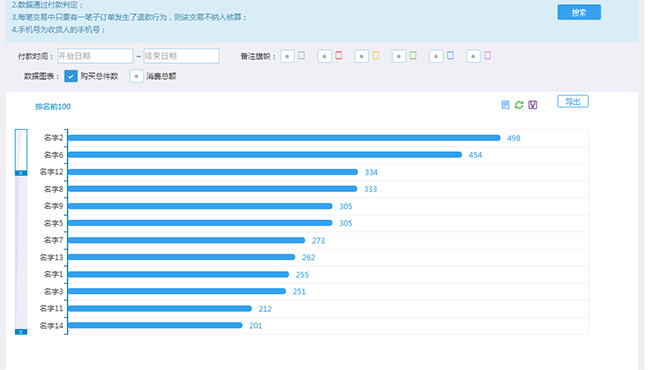Select the radio button beside the gray flag

pos(287,56)
